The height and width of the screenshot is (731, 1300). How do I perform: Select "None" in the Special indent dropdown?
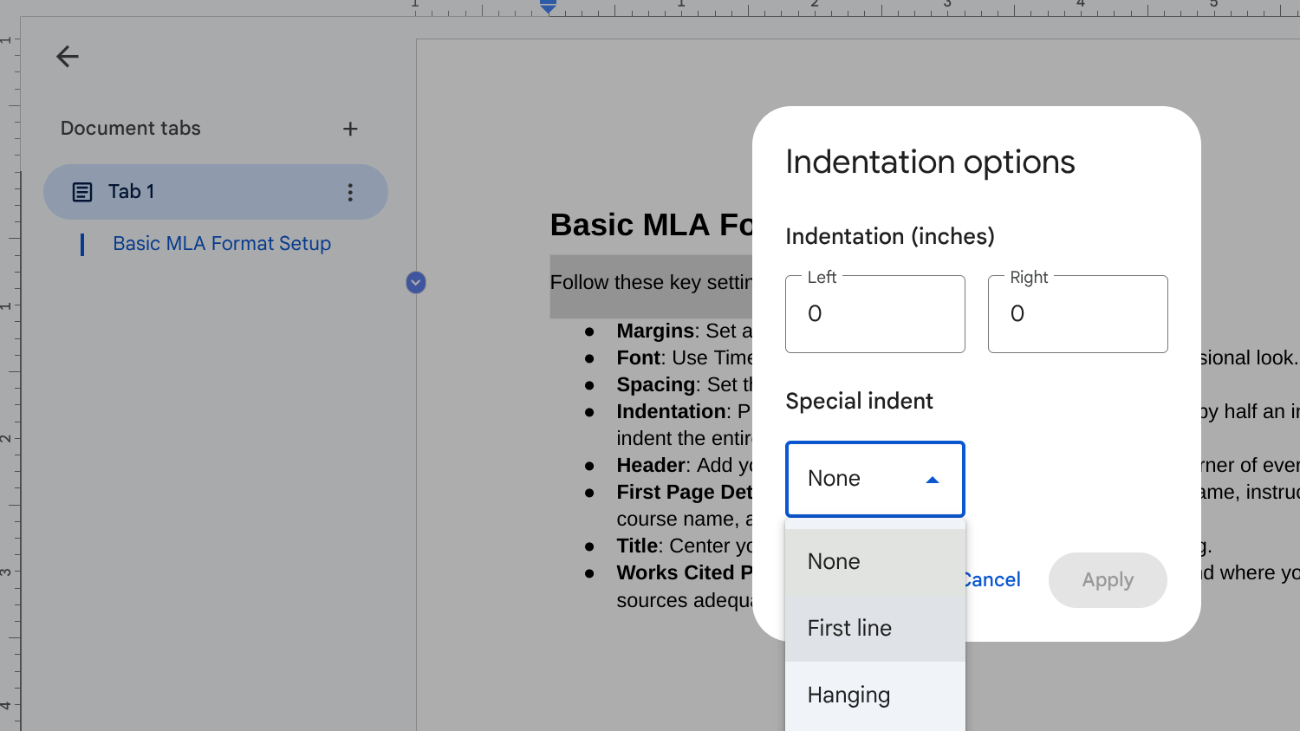833,561
